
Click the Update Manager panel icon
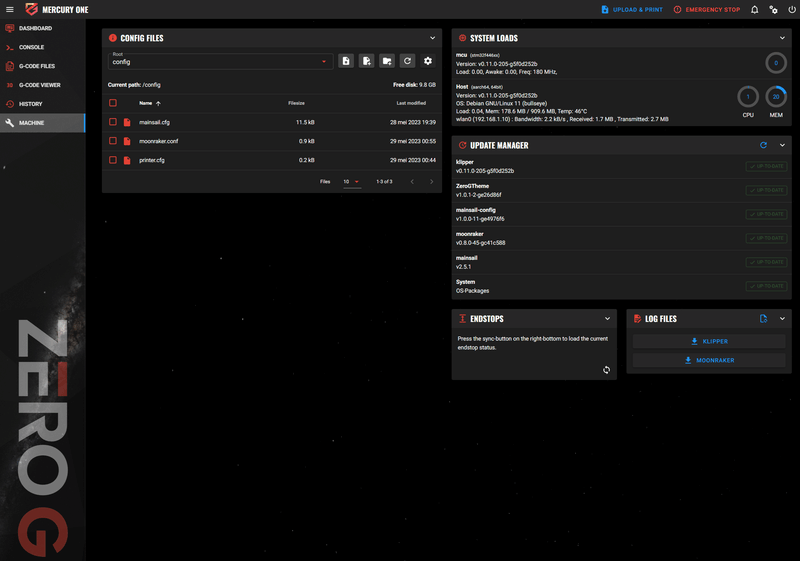462,145
